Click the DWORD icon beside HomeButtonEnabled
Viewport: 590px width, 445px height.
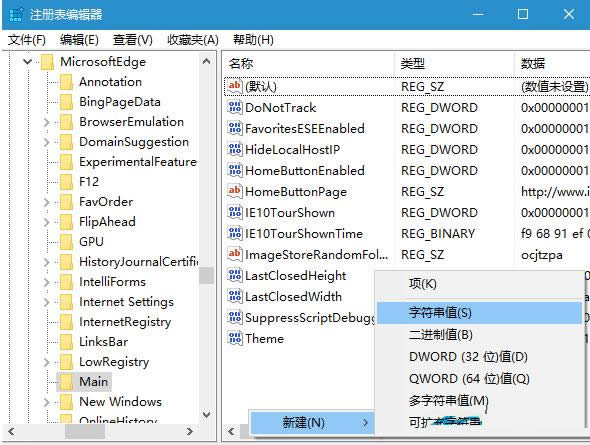pyautogui.click(x=234, y=170)
